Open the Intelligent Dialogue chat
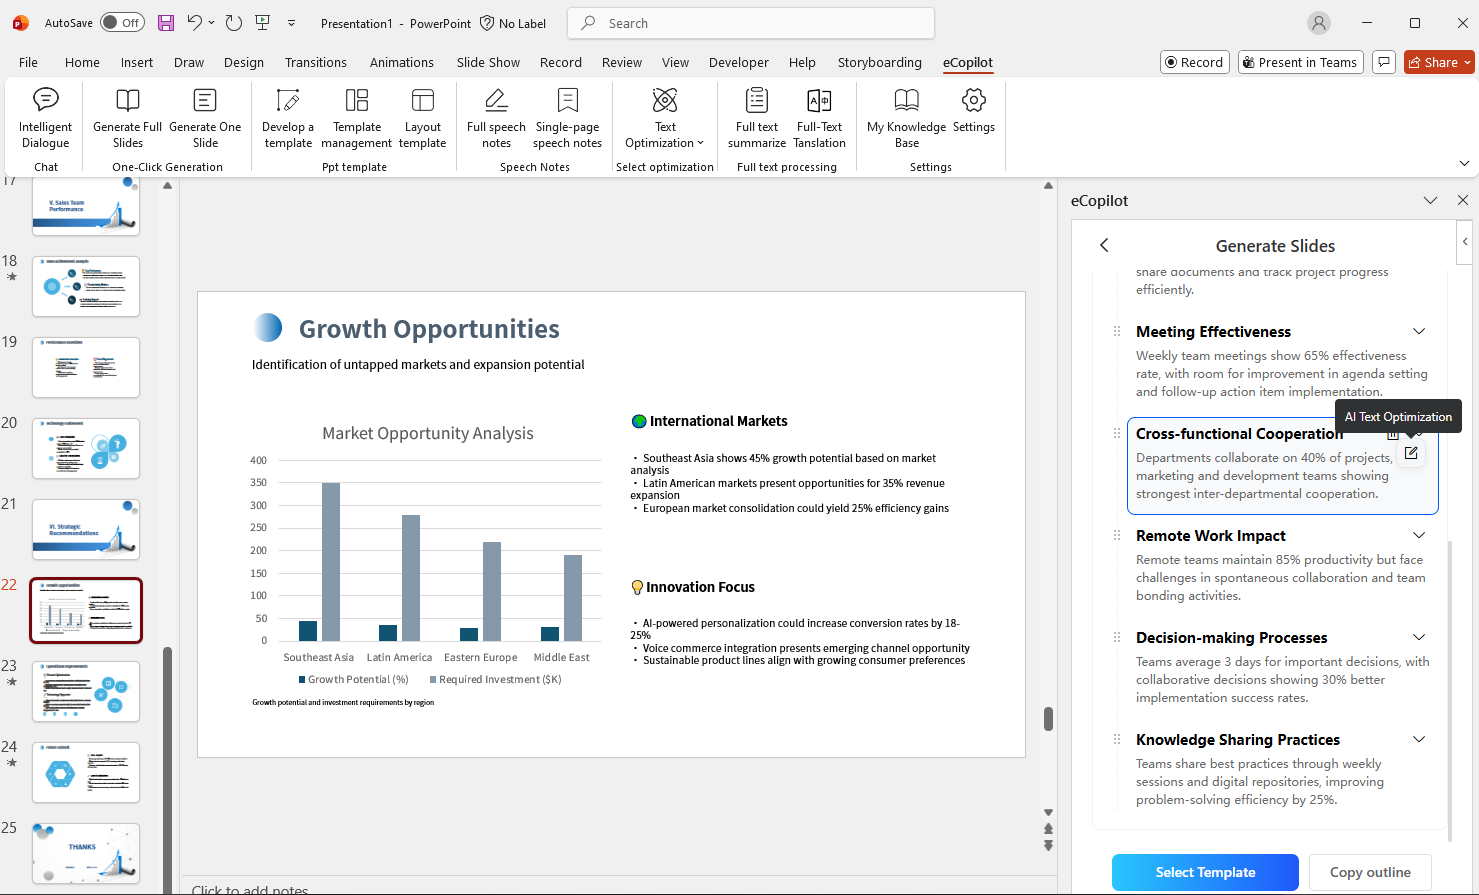 45,116
